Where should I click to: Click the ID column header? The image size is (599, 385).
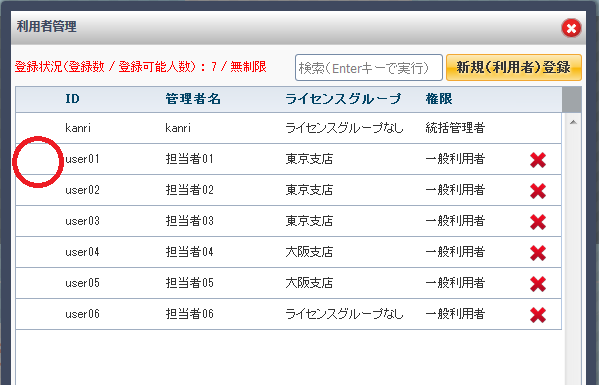click(x=73, y=99)
